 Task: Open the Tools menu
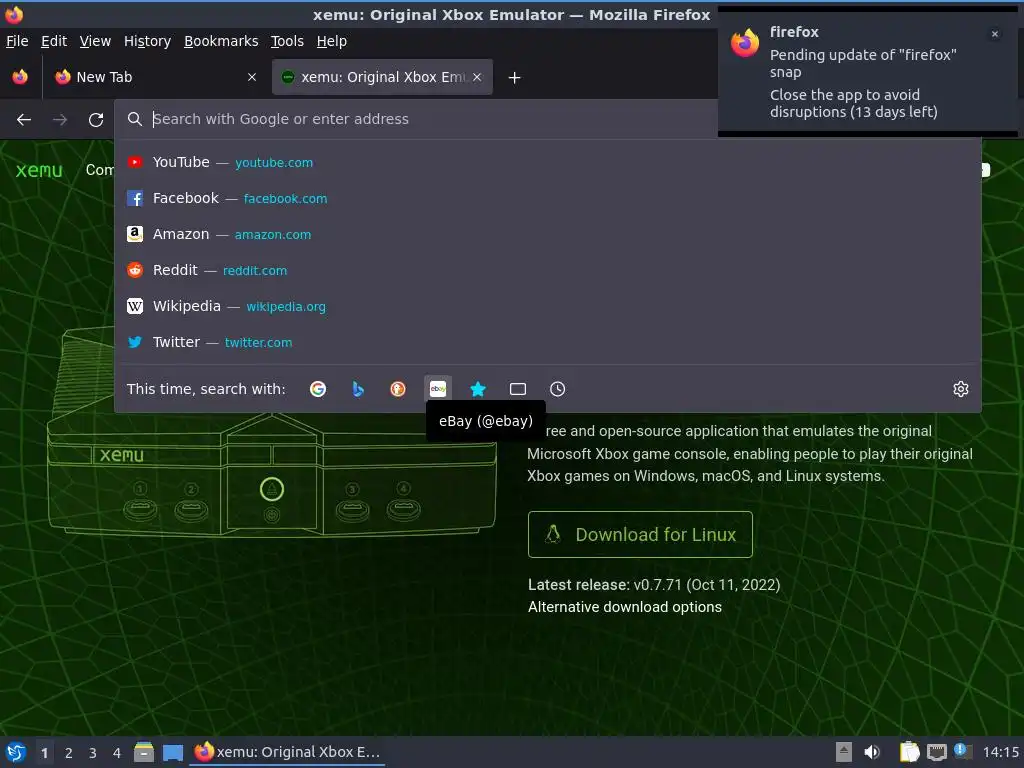tap(287, 41)
